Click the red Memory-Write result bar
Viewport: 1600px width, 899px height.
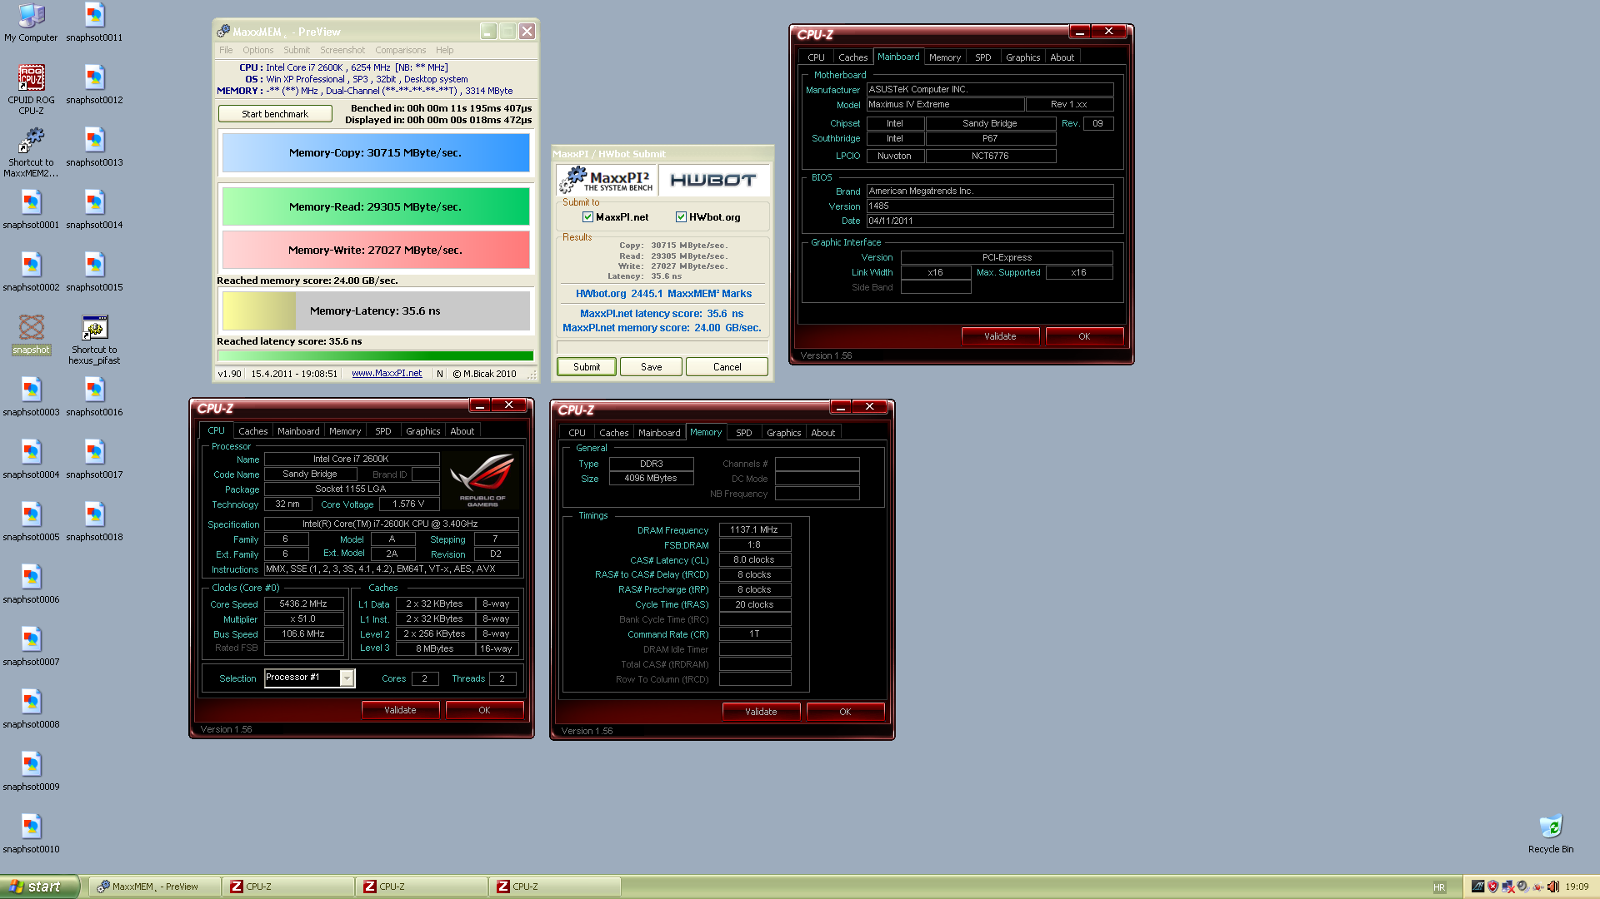(375, 250)
